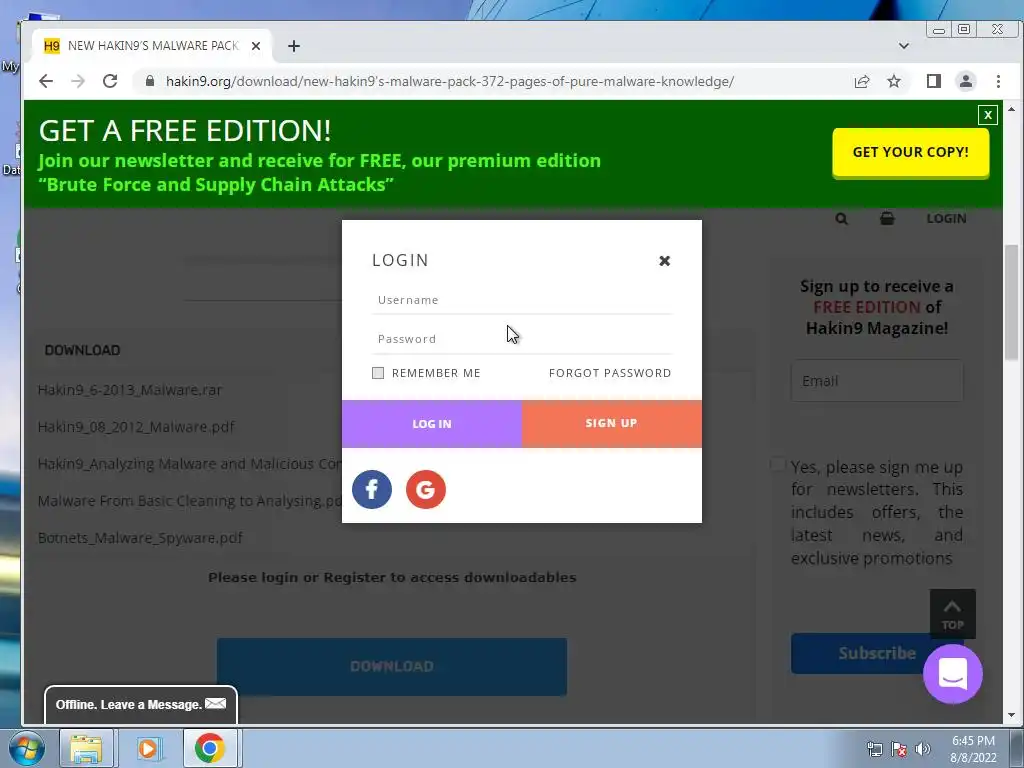Switch to Chrome on the taskbar
This screenshot has width=1024, height=768.
[210, 748]
